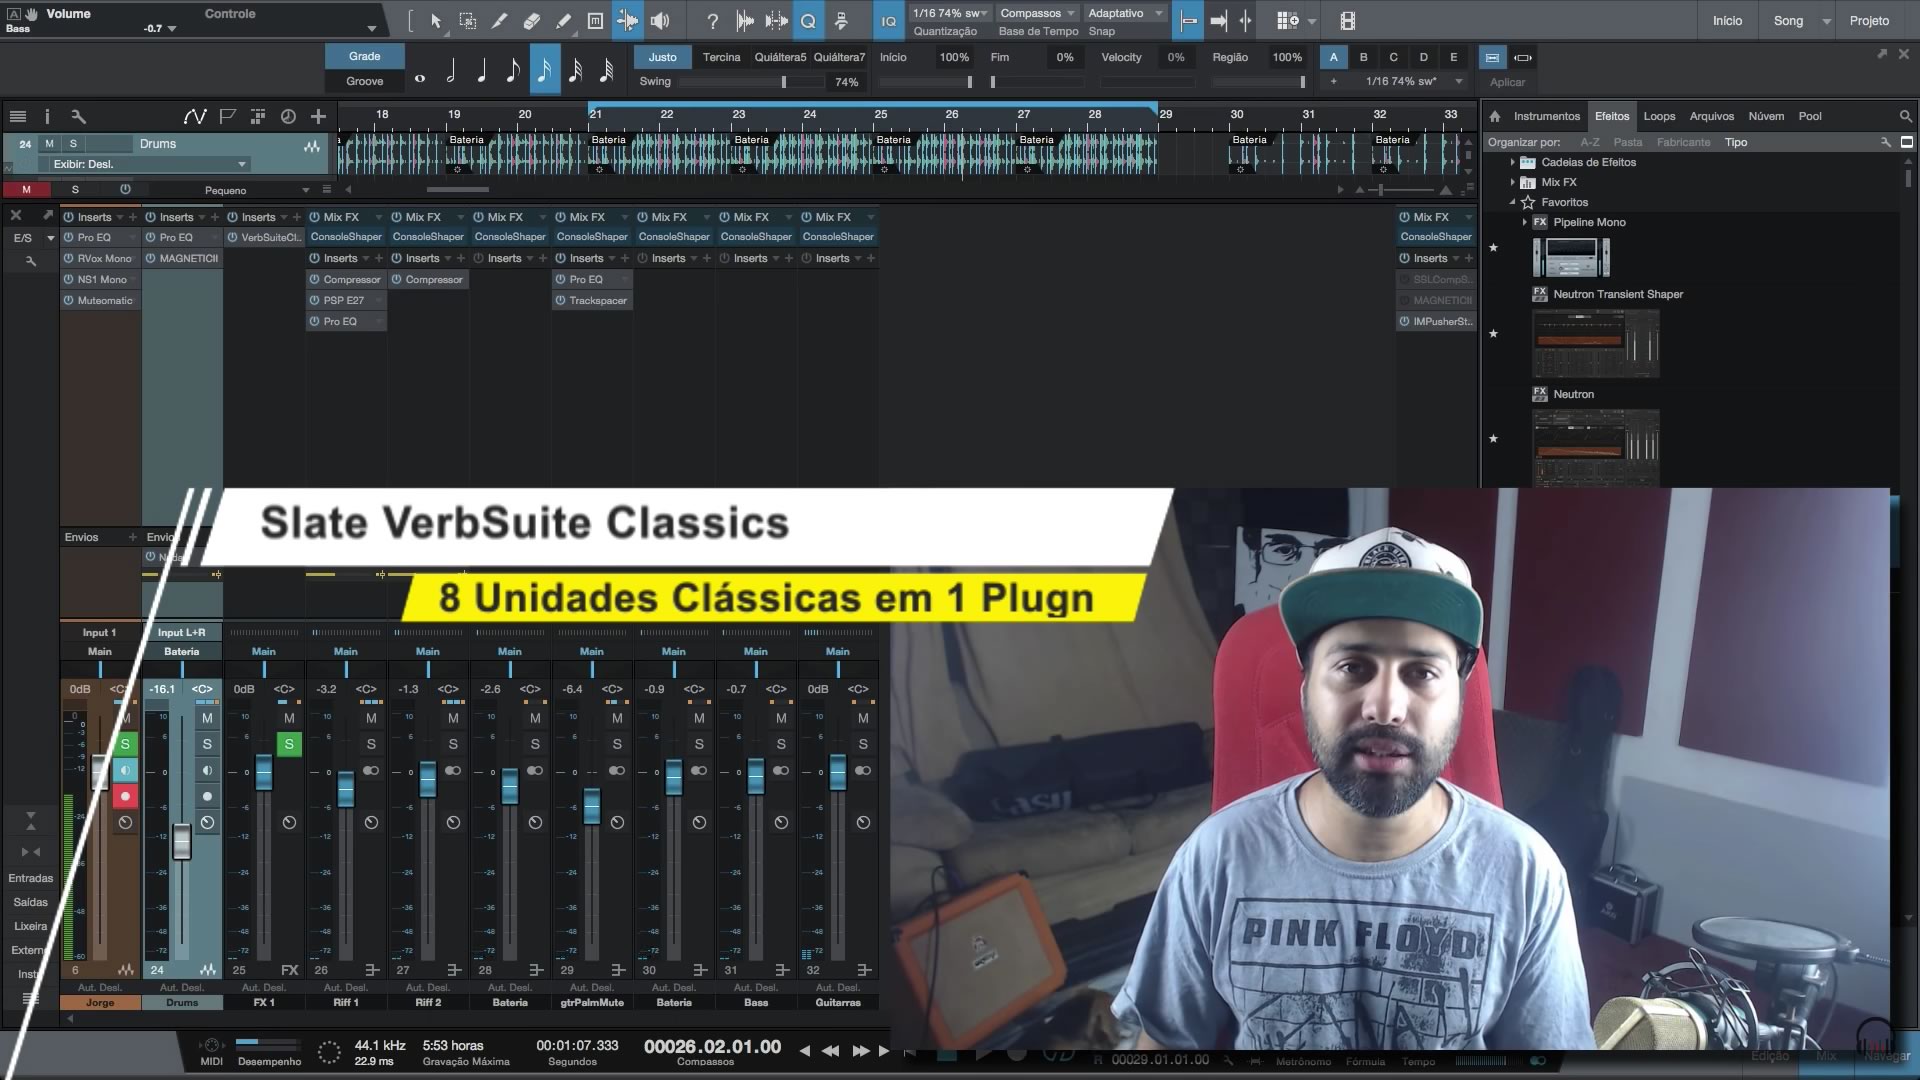Click the Projeto button
The image size is (1920, 1080).
coord(1869,21)
